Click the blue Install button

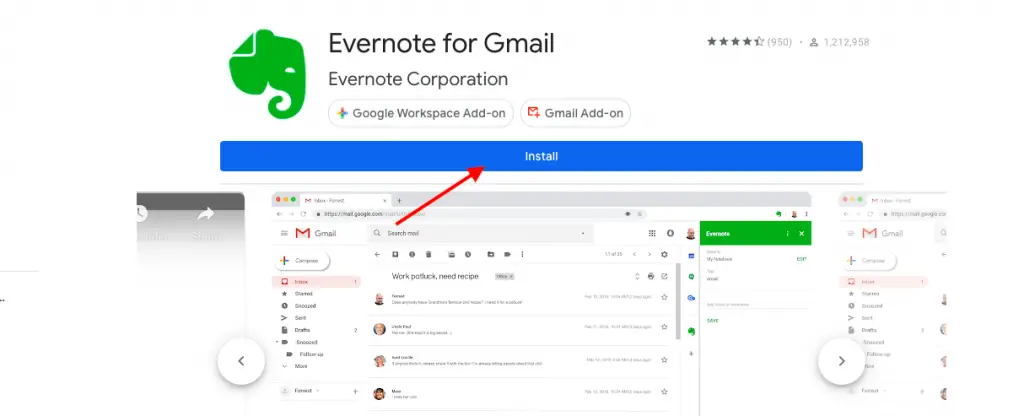[x=541, y=156]
